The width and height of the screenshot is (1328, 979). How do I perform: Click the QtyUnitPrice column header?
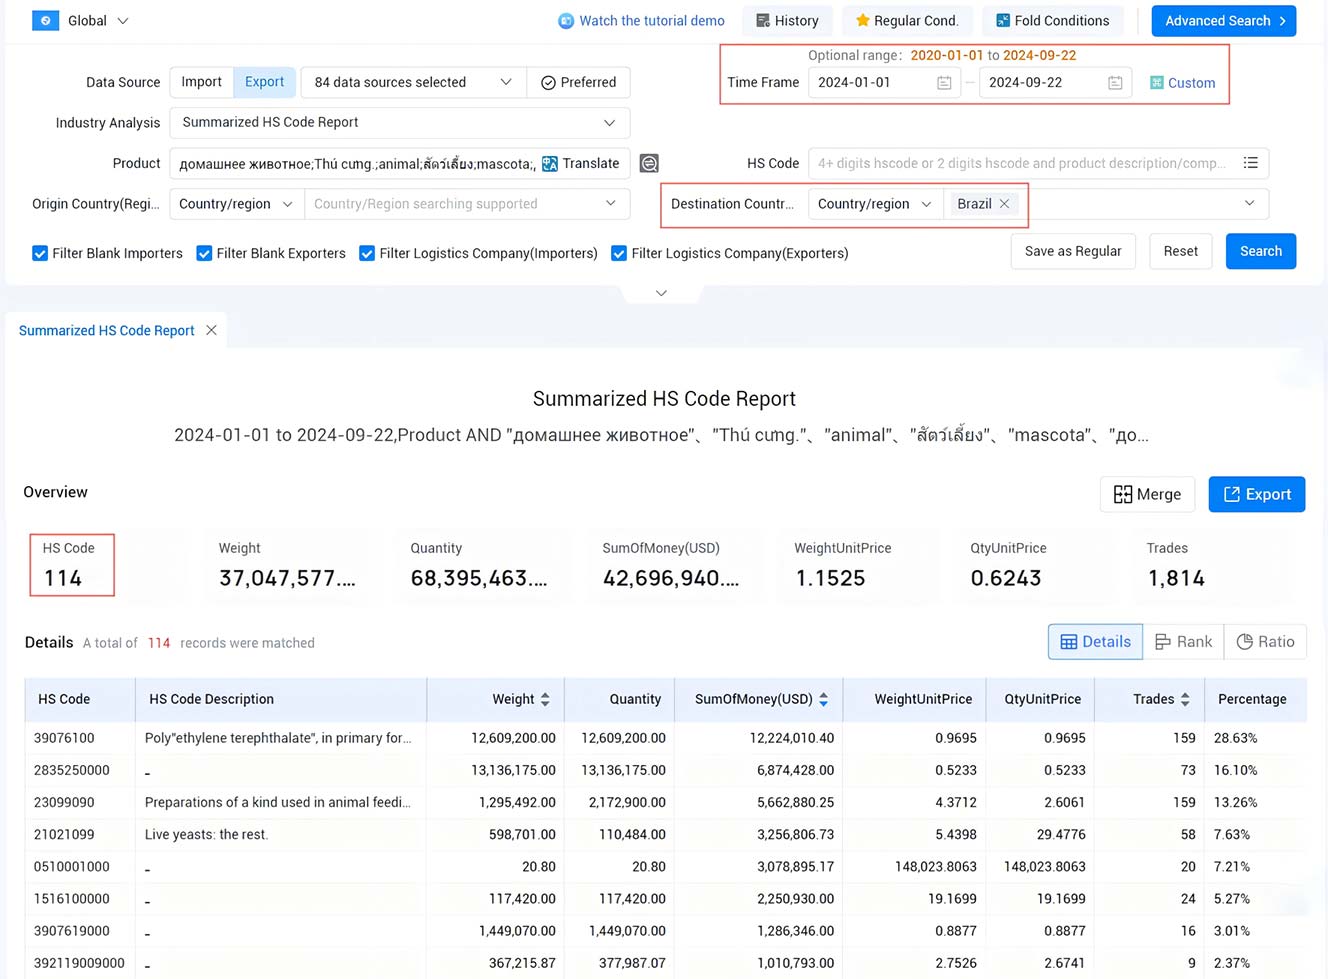click(x=1042, y=699)
